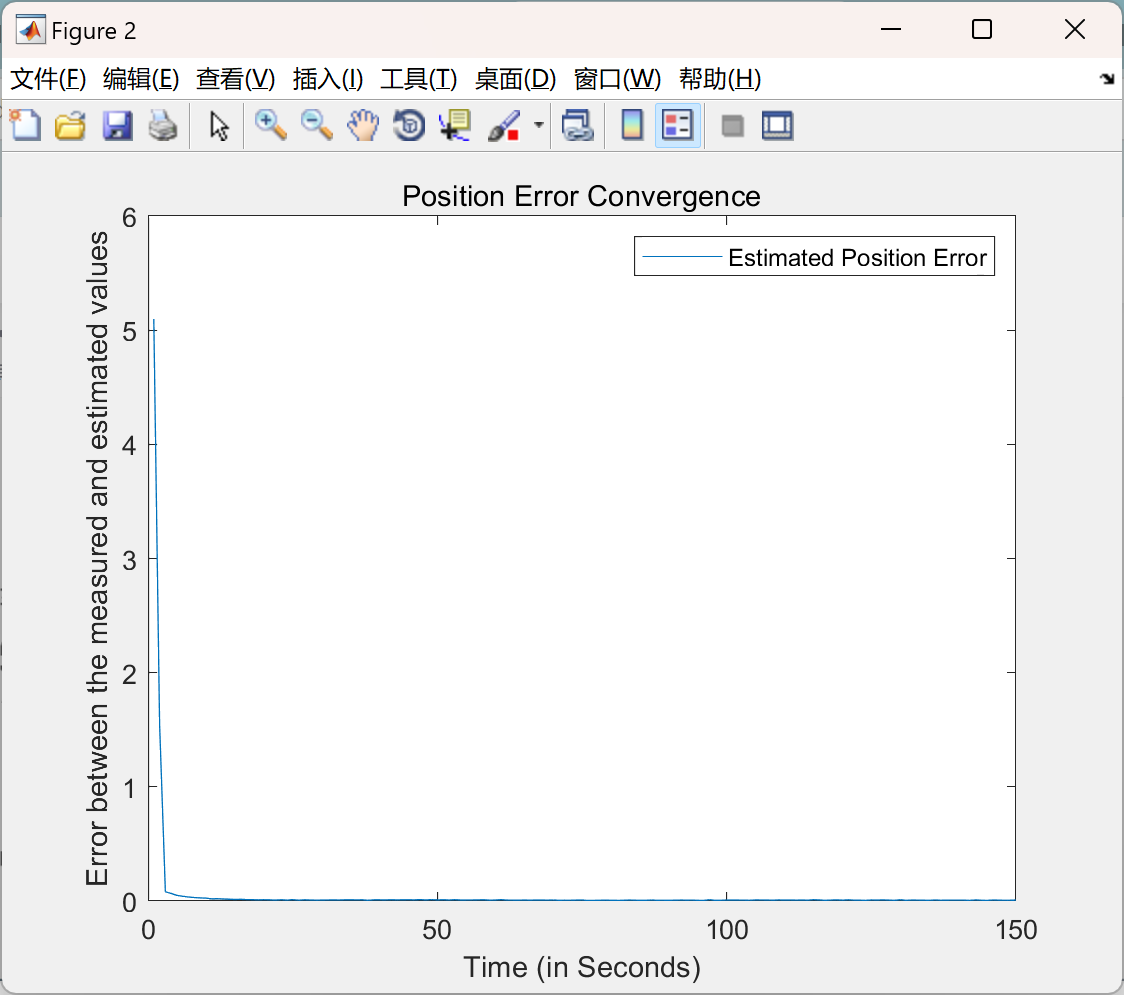
Task: Open the 文件(F) menu
Action: tap(48, 79)
